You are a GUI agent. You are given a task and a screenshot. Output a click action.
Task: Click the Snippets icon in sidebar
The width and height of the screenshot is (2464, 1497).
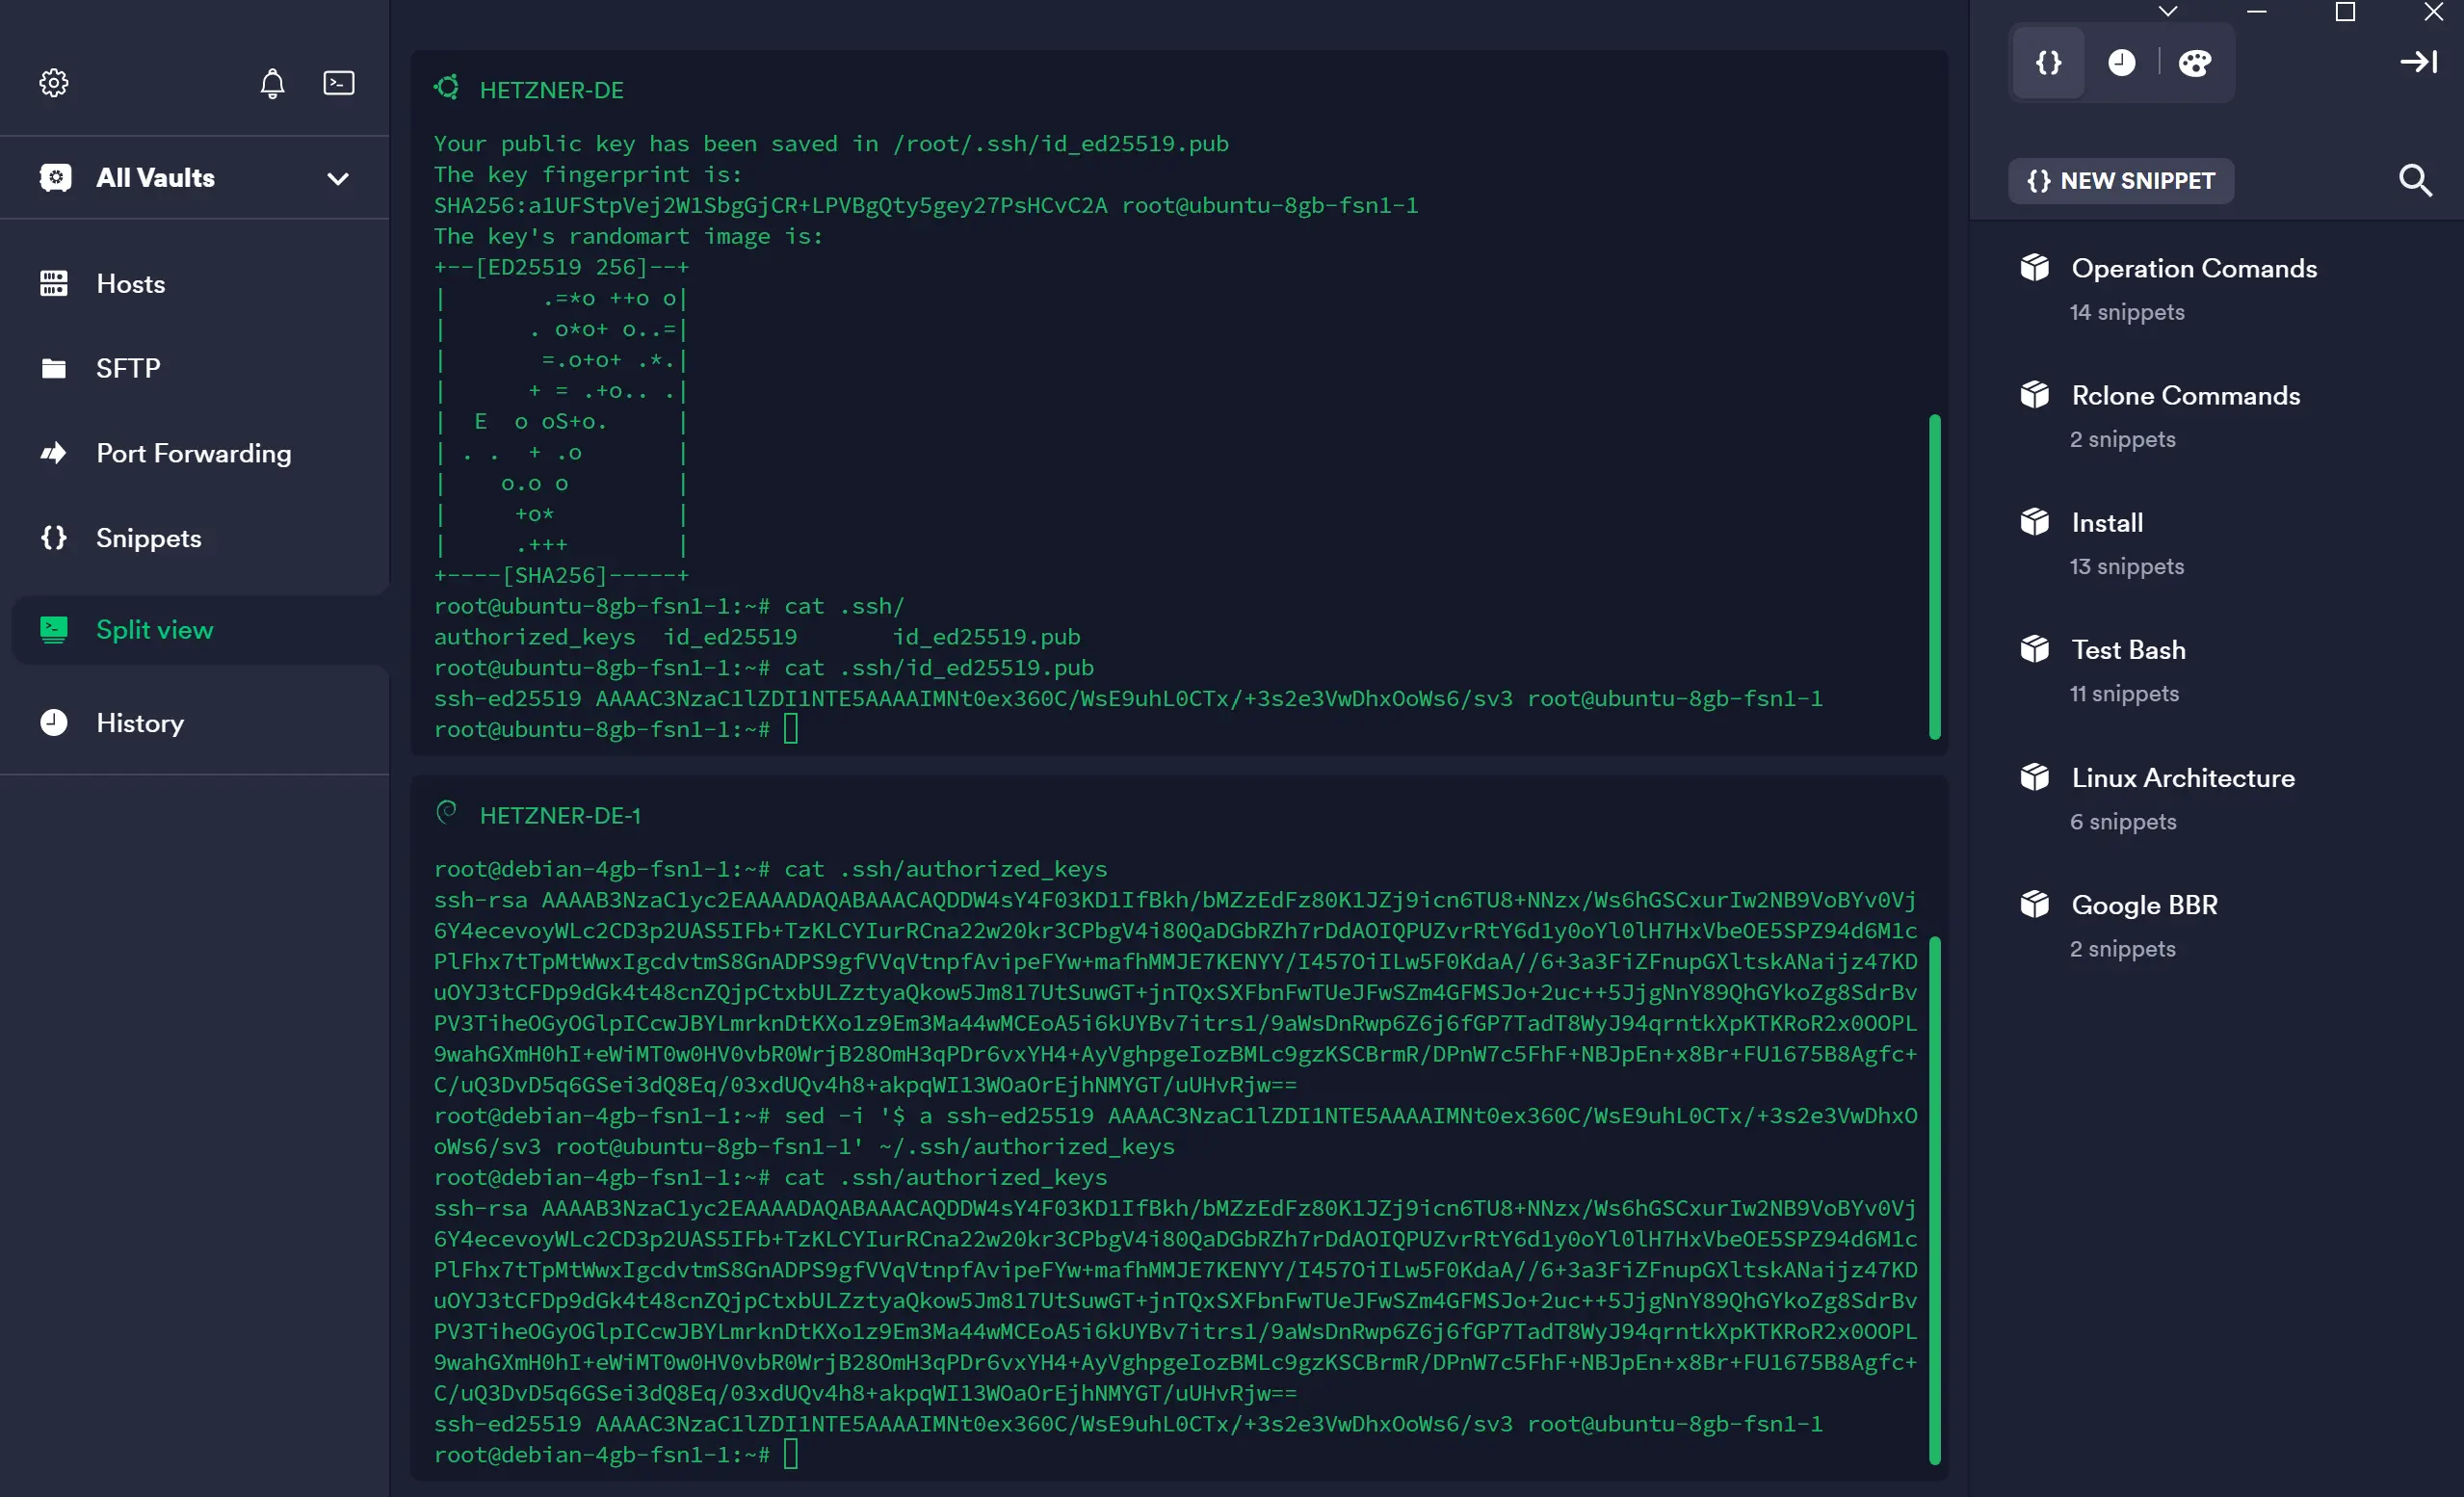[55, 537]
